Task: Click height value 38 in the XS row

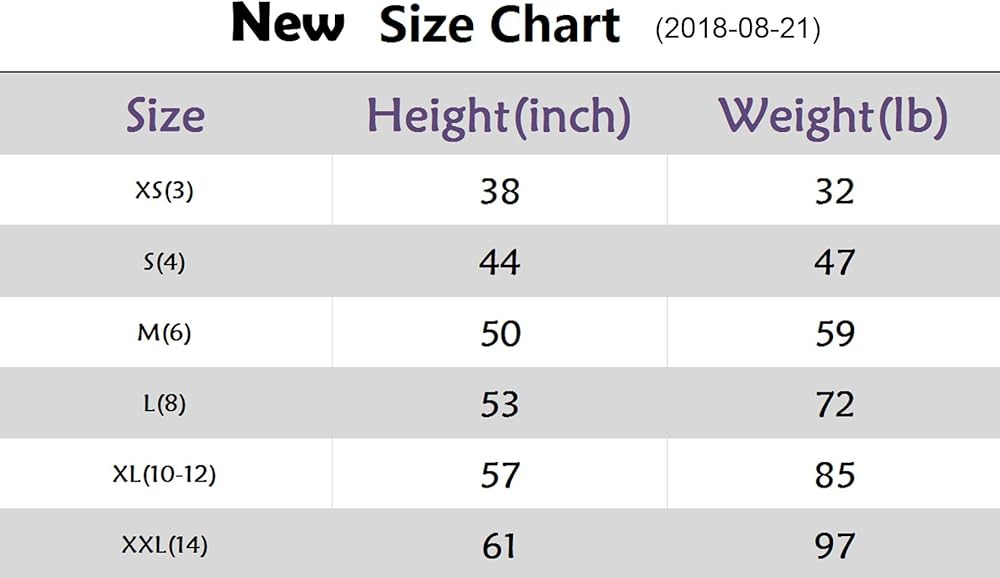Action: tap(499, 190)
